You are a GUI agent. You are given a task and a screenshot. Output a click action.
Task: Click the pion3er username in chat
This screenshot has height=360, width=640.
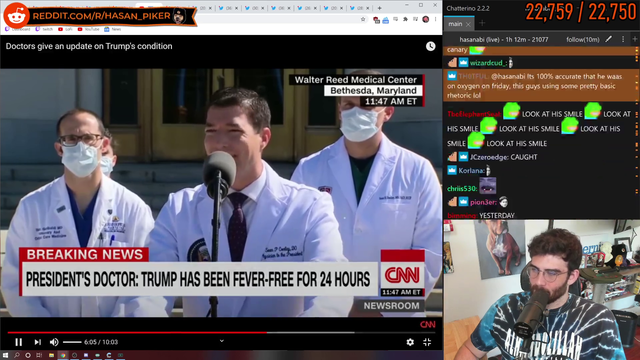point(484,202)
